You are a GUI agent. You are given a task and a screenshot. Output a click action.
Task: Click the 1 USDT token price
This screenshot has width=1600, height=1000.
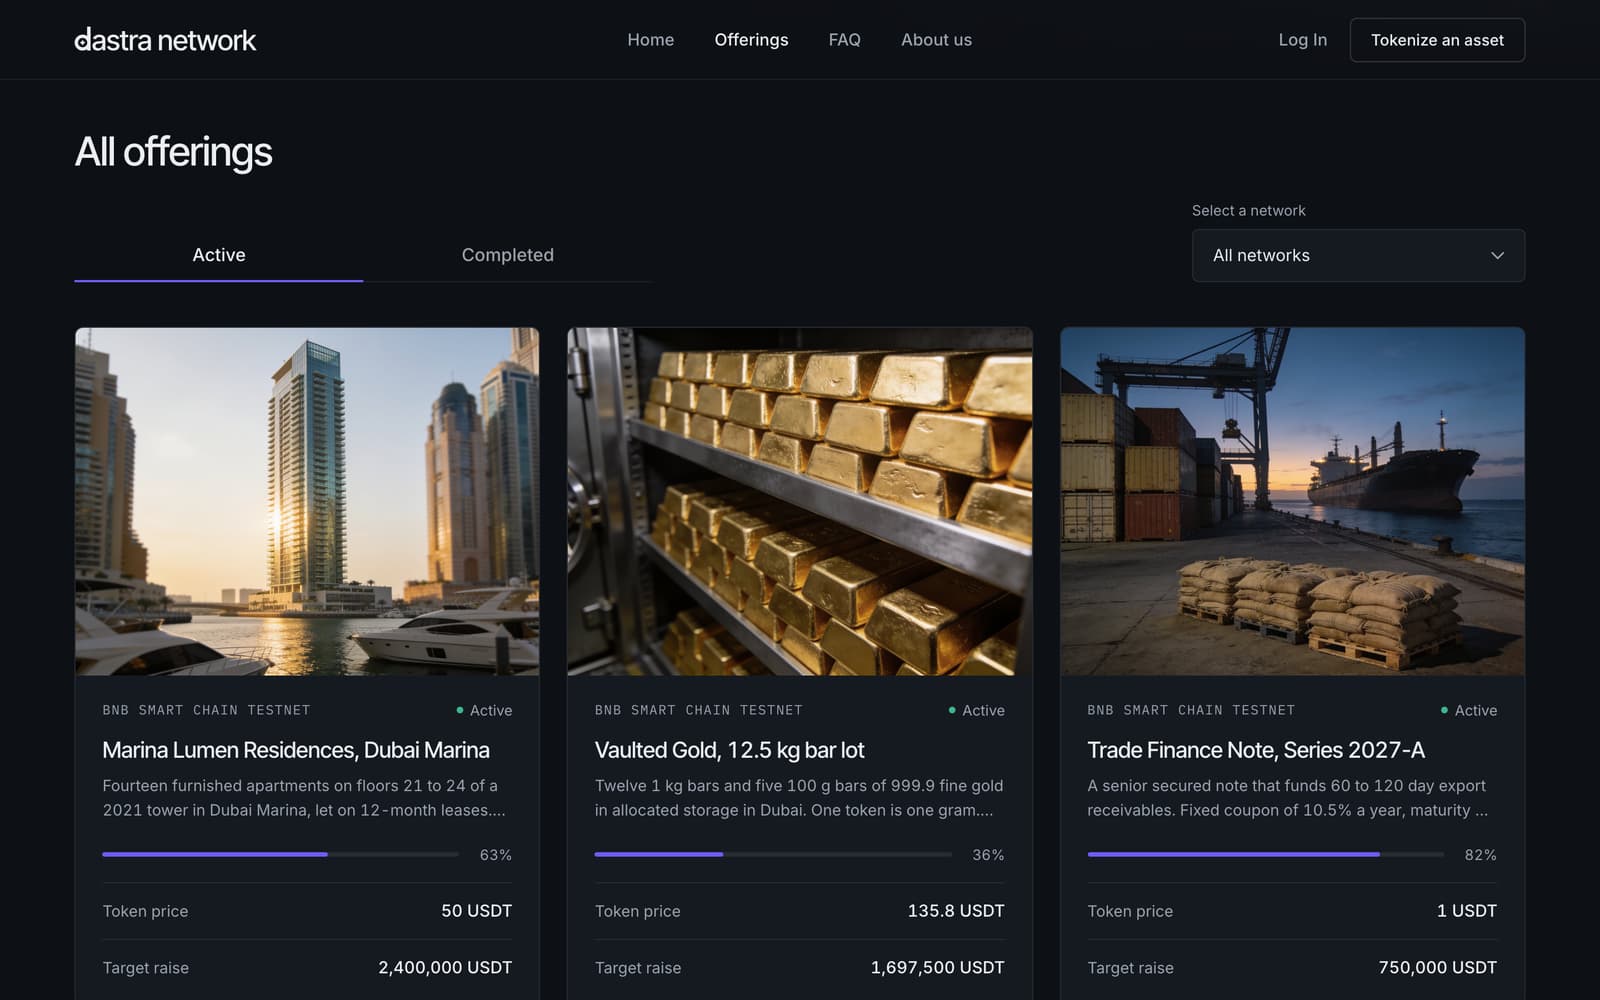pyautogui.click(x=1467, y=911)
